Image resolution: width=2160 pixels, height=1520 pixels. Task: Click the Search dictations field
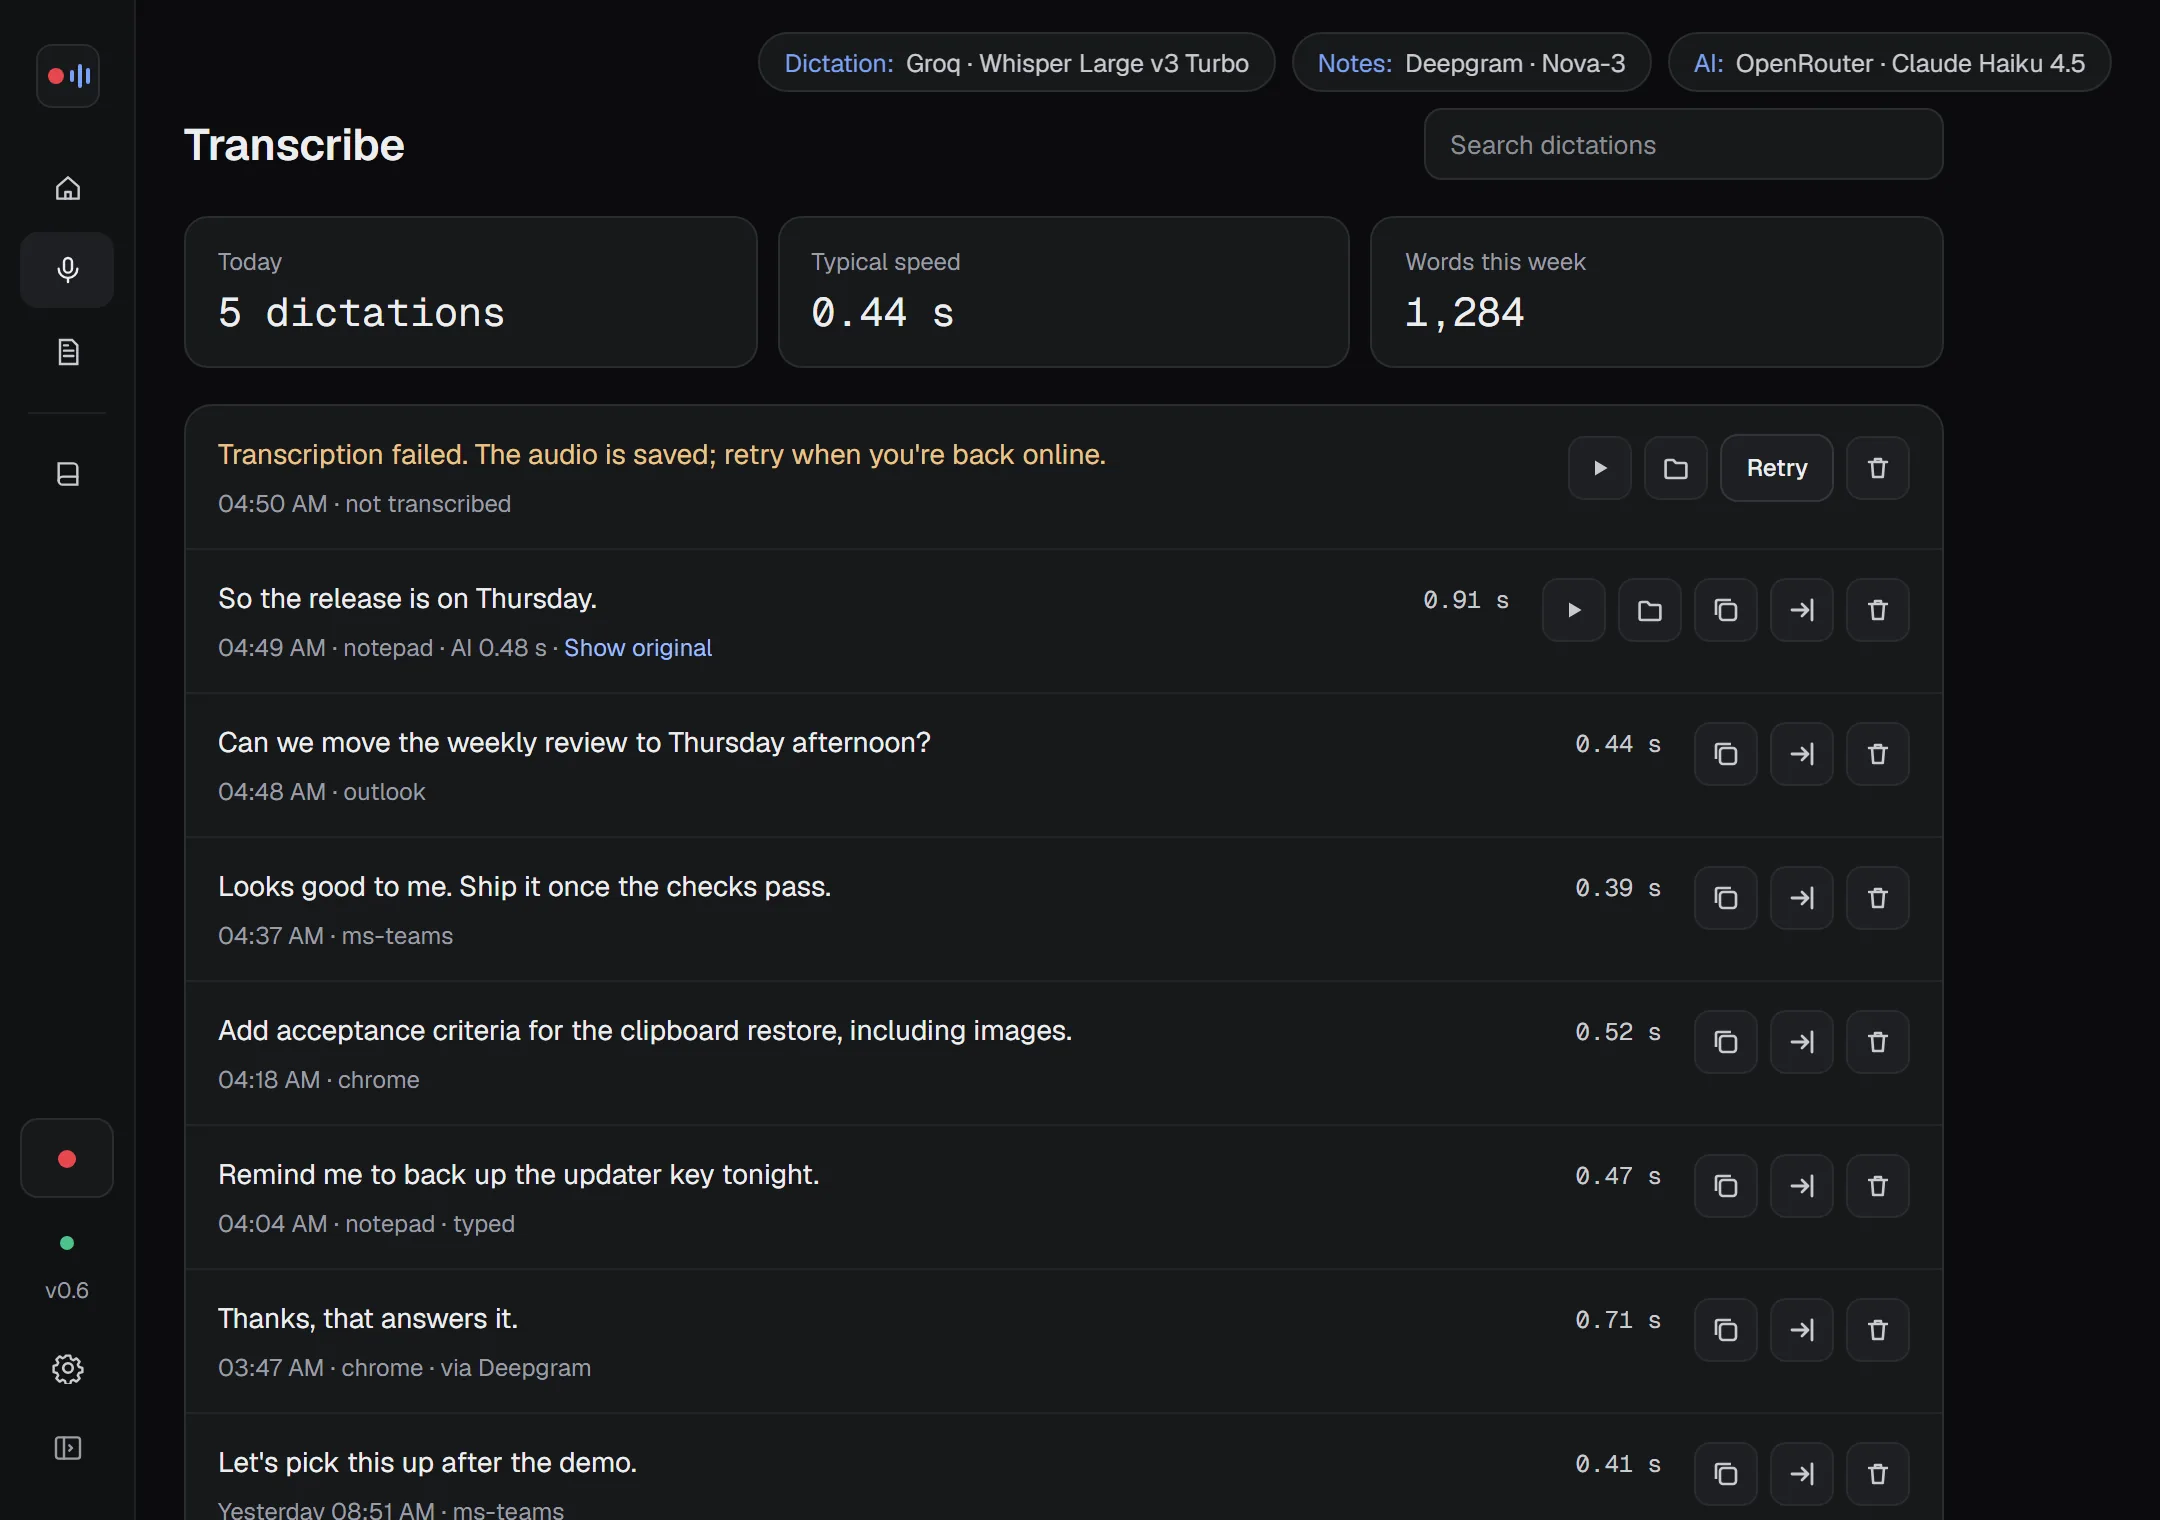[1683, 145]
